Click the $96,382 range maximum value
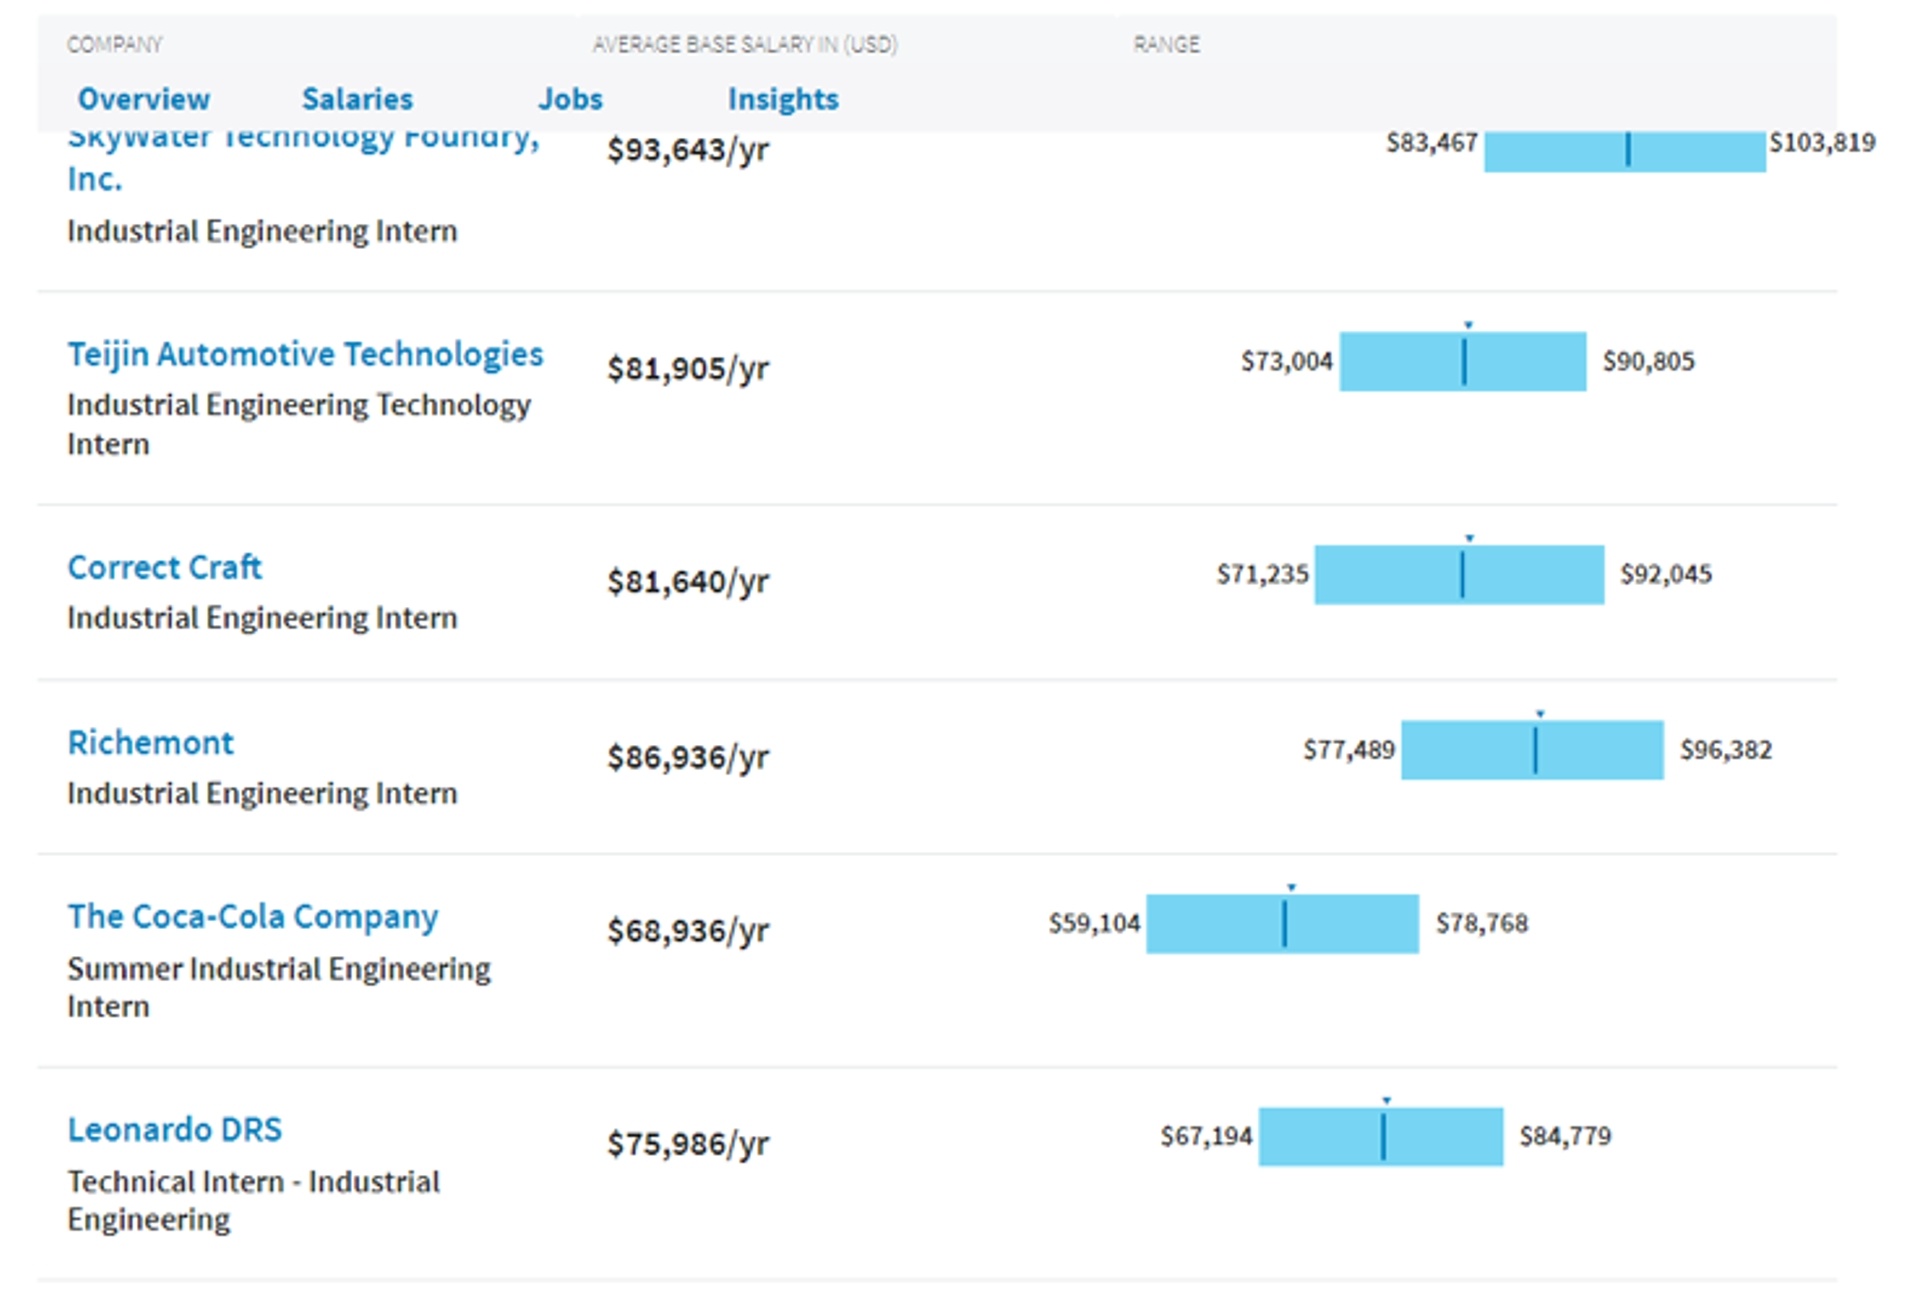Screen dimensions: 1920x1290 tap(1726, 750)
